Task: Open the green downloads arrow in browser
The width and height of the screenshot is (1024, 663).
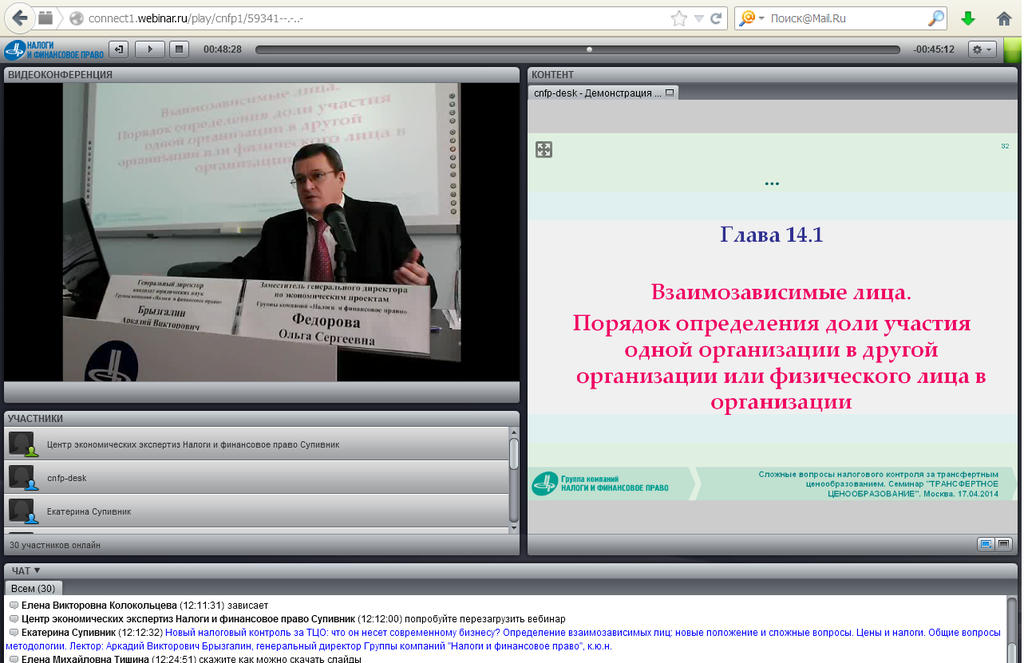Action: pos(967,18)
